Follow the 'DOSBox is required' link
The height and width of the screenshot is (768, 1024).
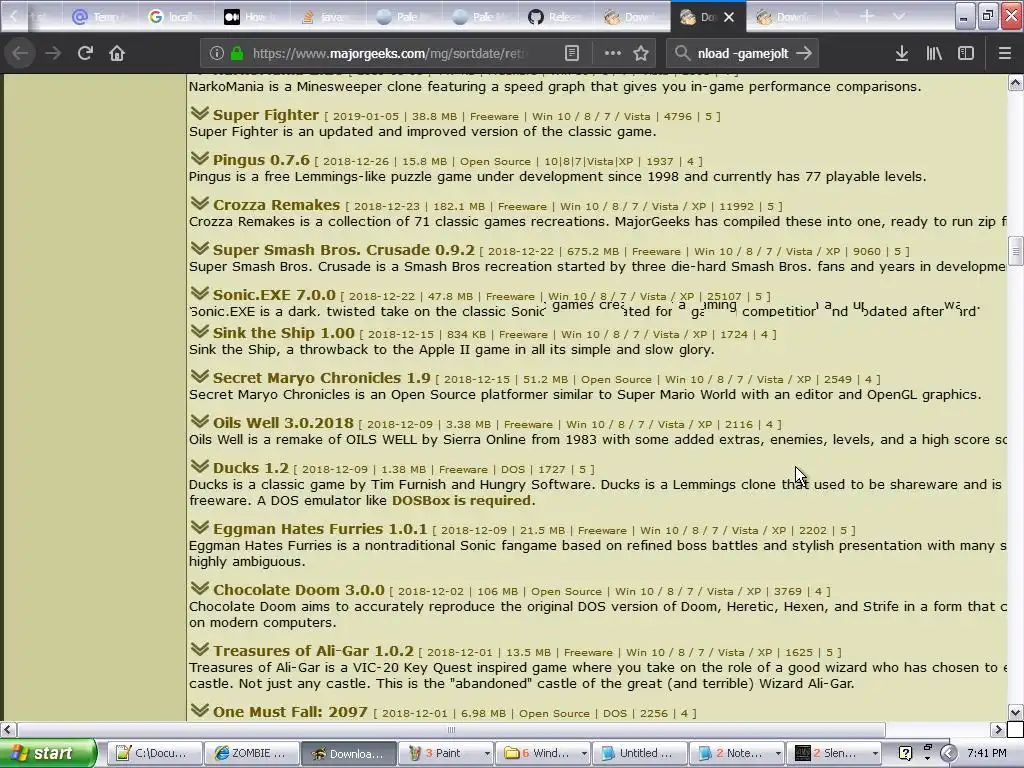click(461, 501)
